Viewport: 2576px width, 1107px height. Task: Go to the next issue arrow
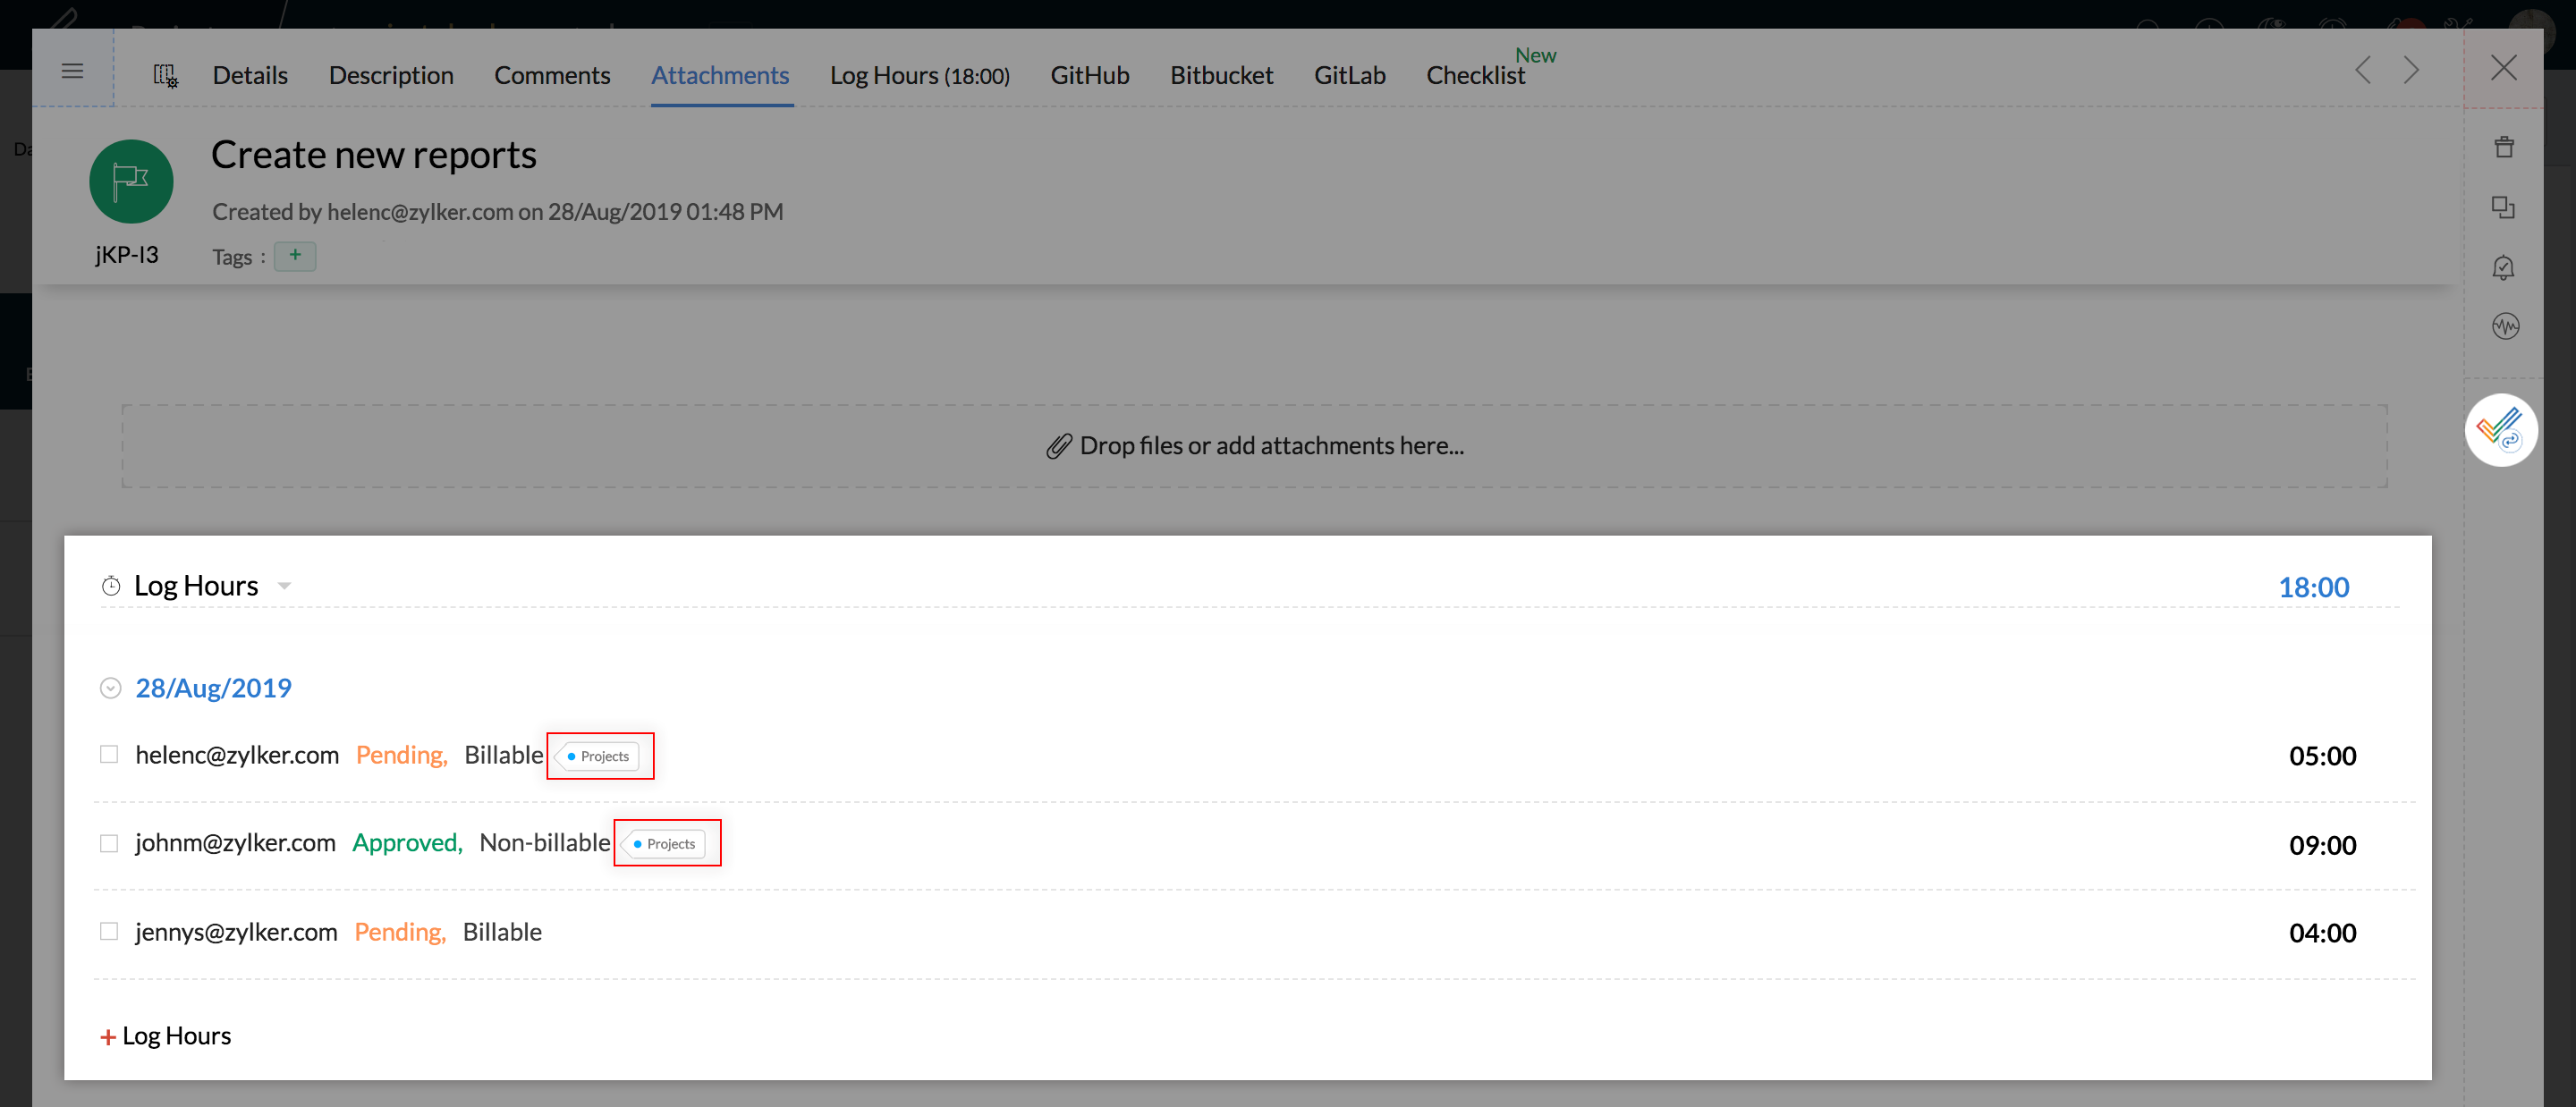pos(2411,71)
